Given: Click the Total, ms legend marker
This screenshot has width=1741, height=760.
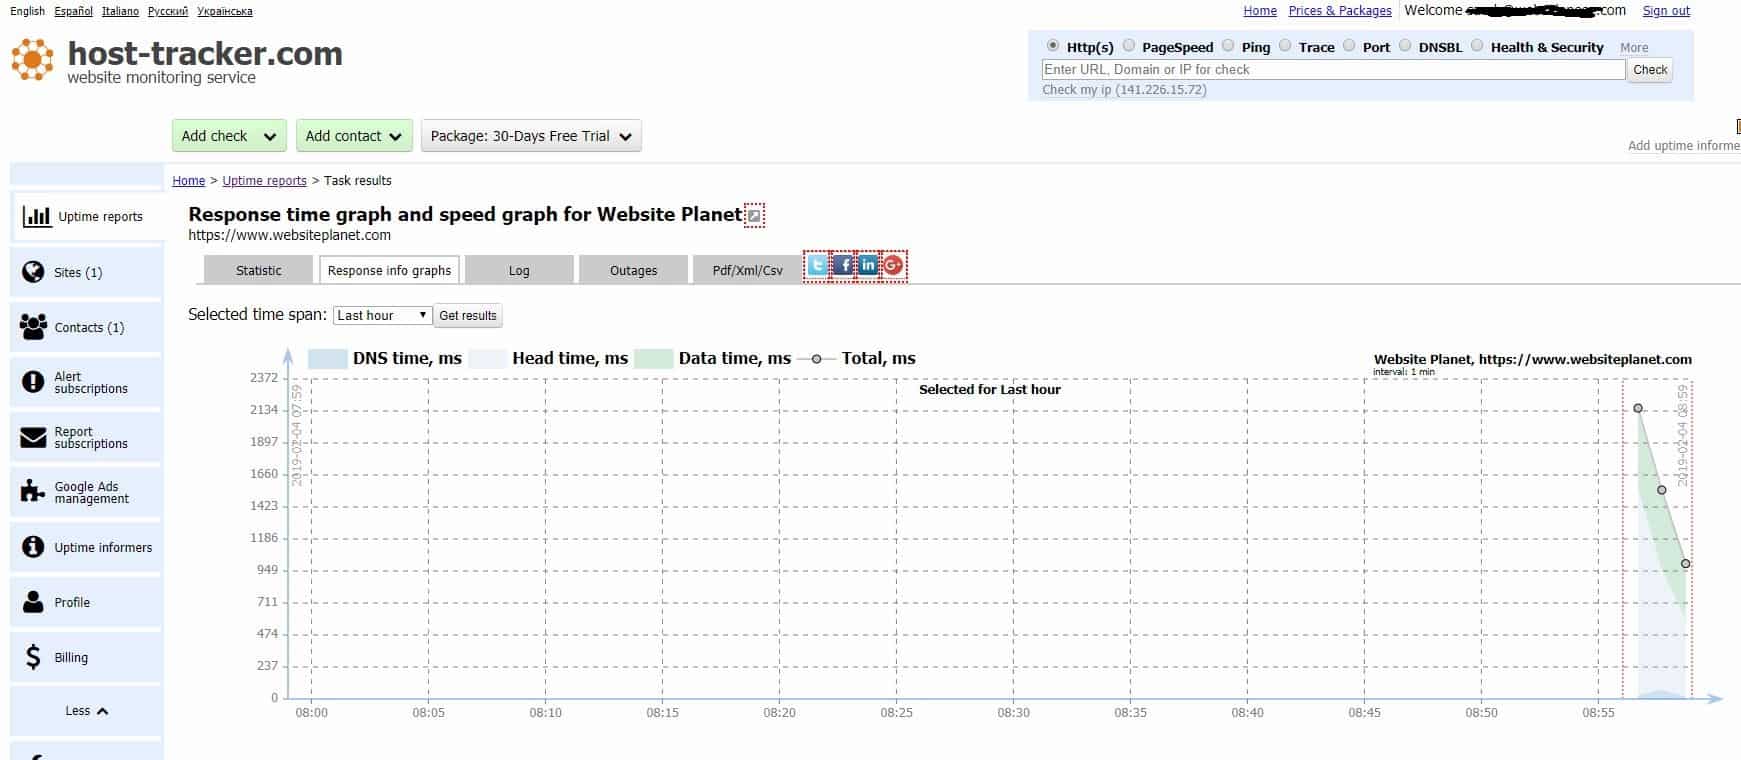Looking at the screenshot, I should click(816, 359).
